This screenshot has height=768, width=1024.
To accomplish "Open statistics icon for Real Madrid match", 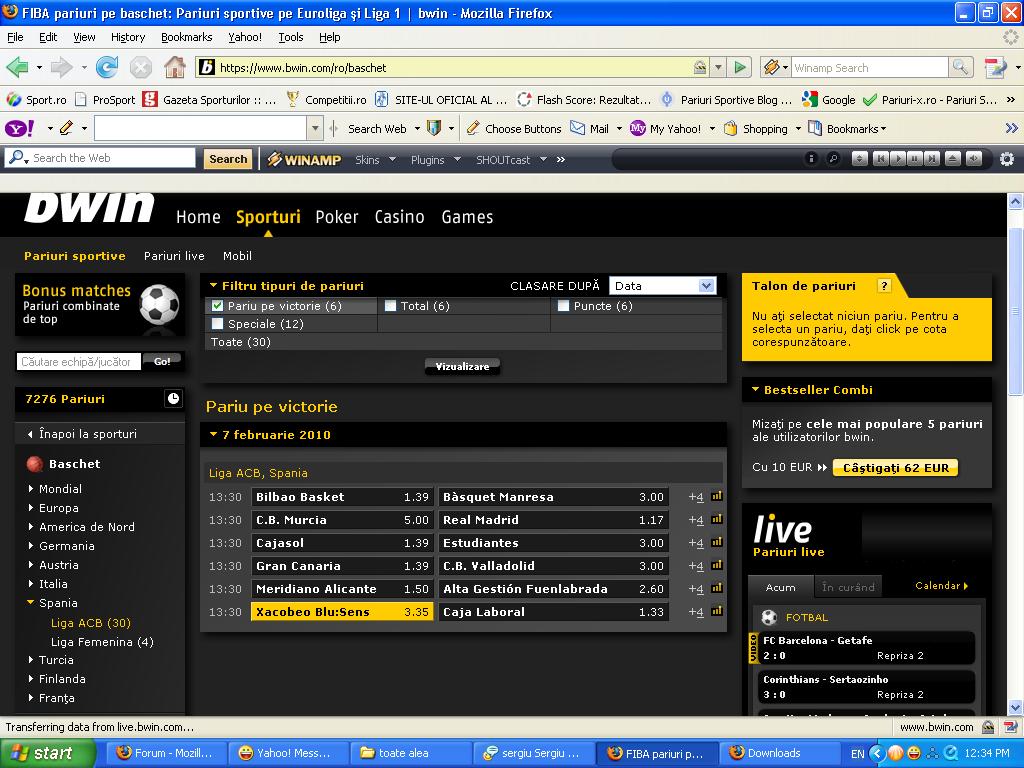I will (x=717, y=519).
